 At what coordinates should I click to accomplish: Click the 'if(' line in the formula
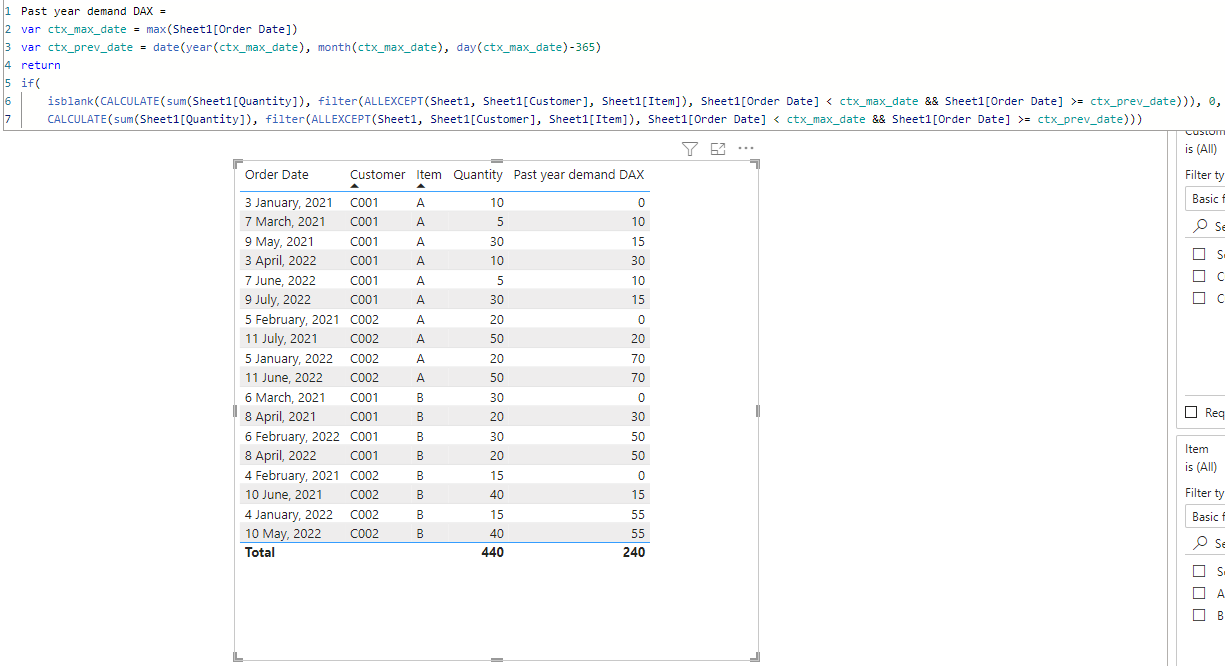pos(30,83)
